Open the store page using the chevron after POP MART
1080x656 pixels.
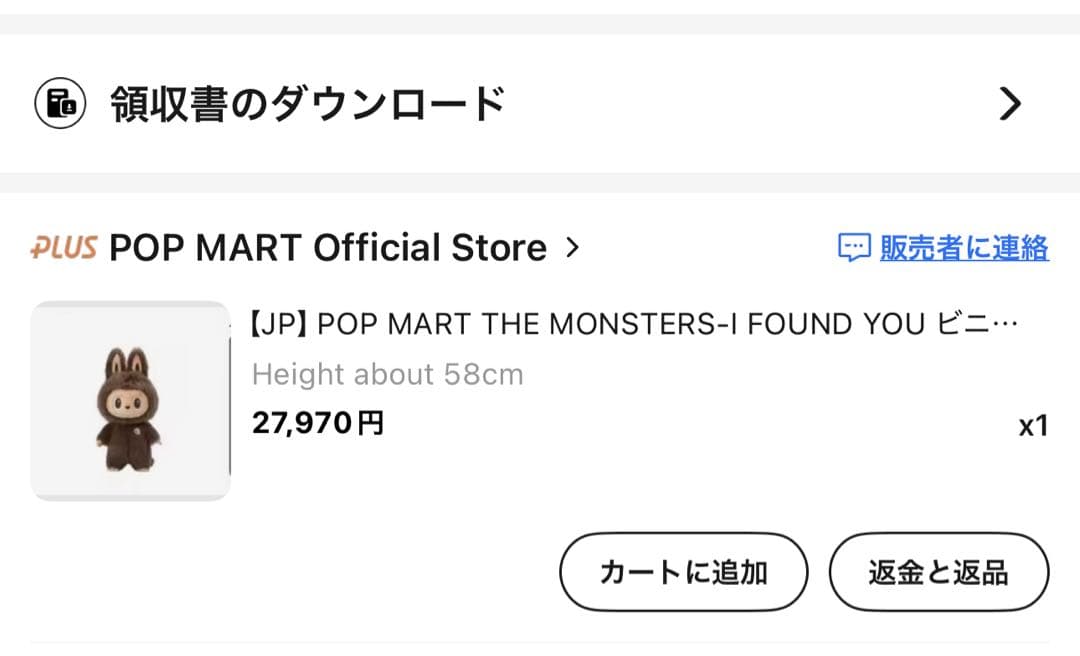pos(574,249)
